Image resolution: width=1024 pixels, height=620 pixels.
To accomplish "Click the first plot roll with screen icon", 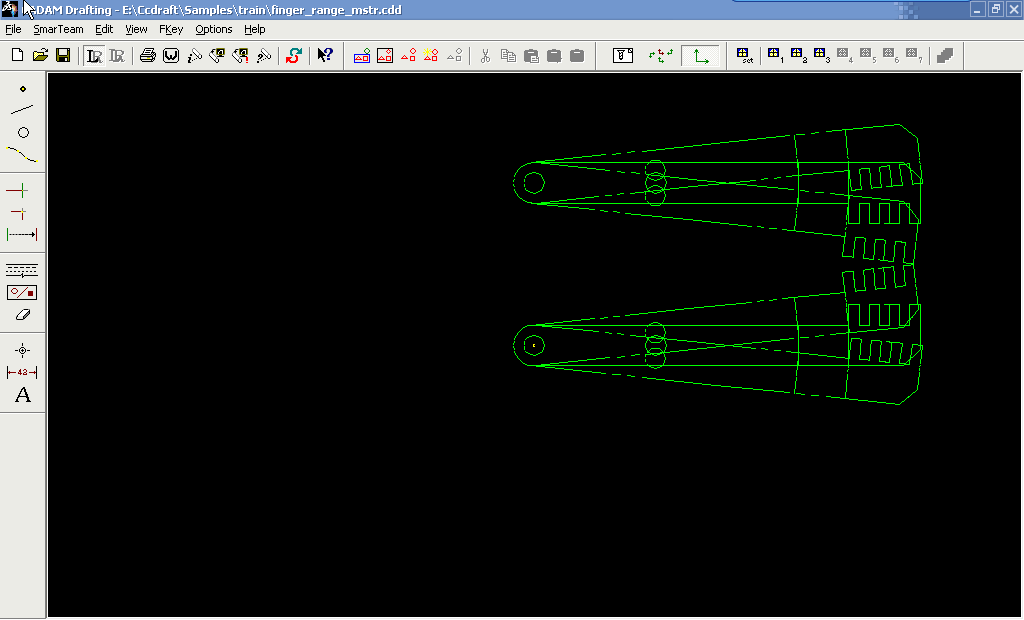I will tap(217, 56).
